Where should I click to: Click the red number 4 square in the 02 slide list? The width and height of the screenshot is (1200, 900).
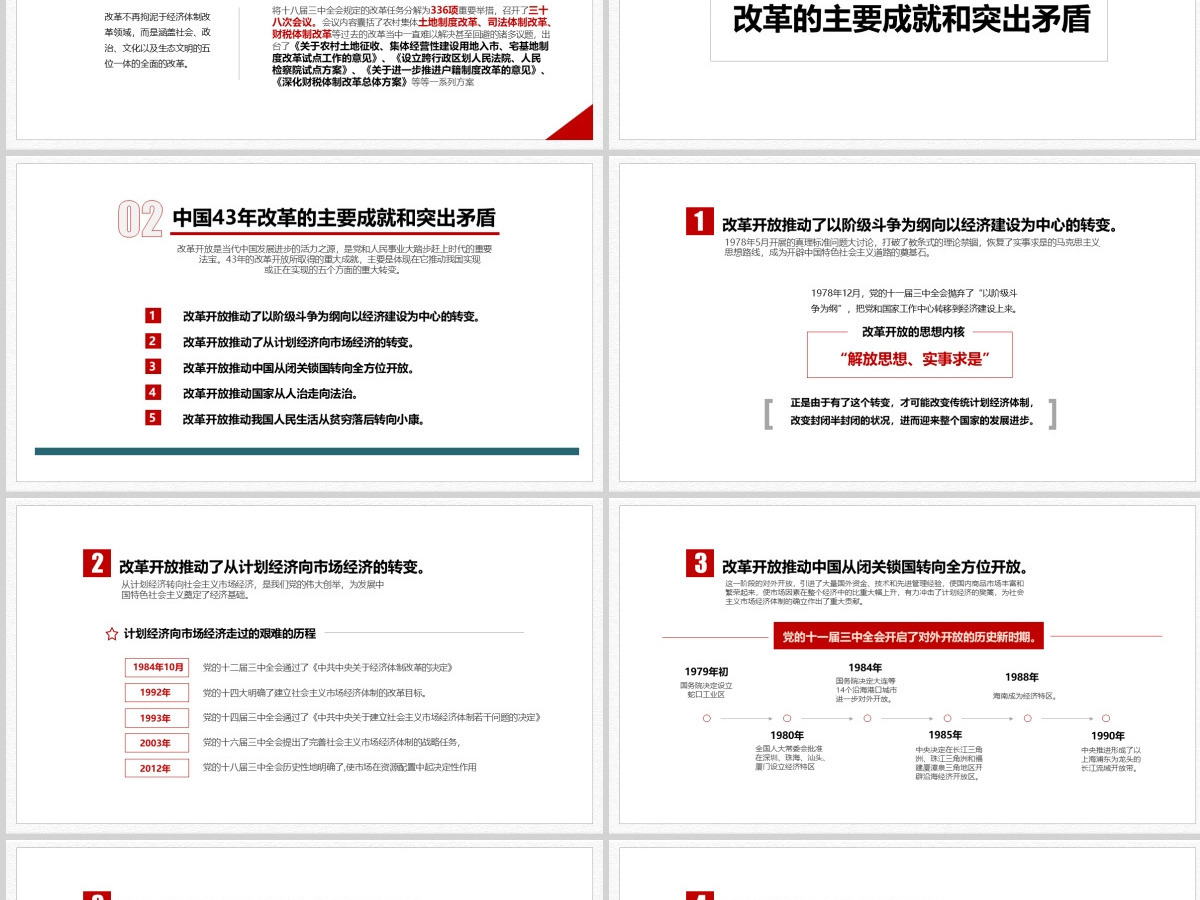[x=153, y=393]
